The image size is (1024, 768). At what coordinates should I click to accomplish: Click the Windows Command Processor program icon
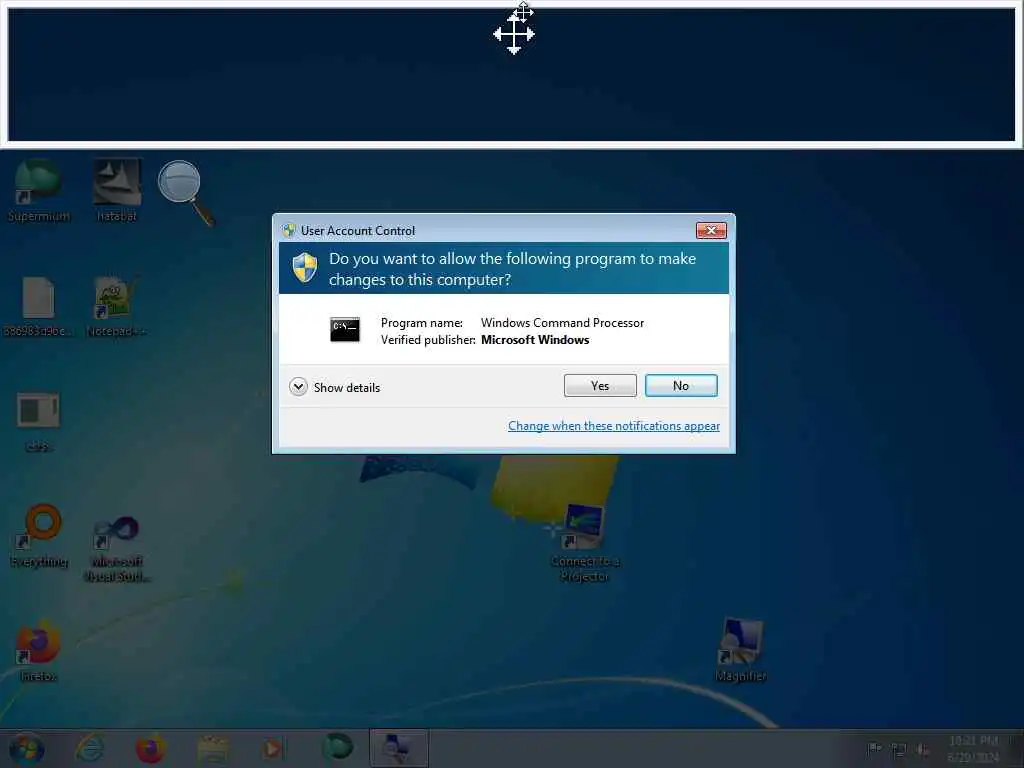point(345,330)
